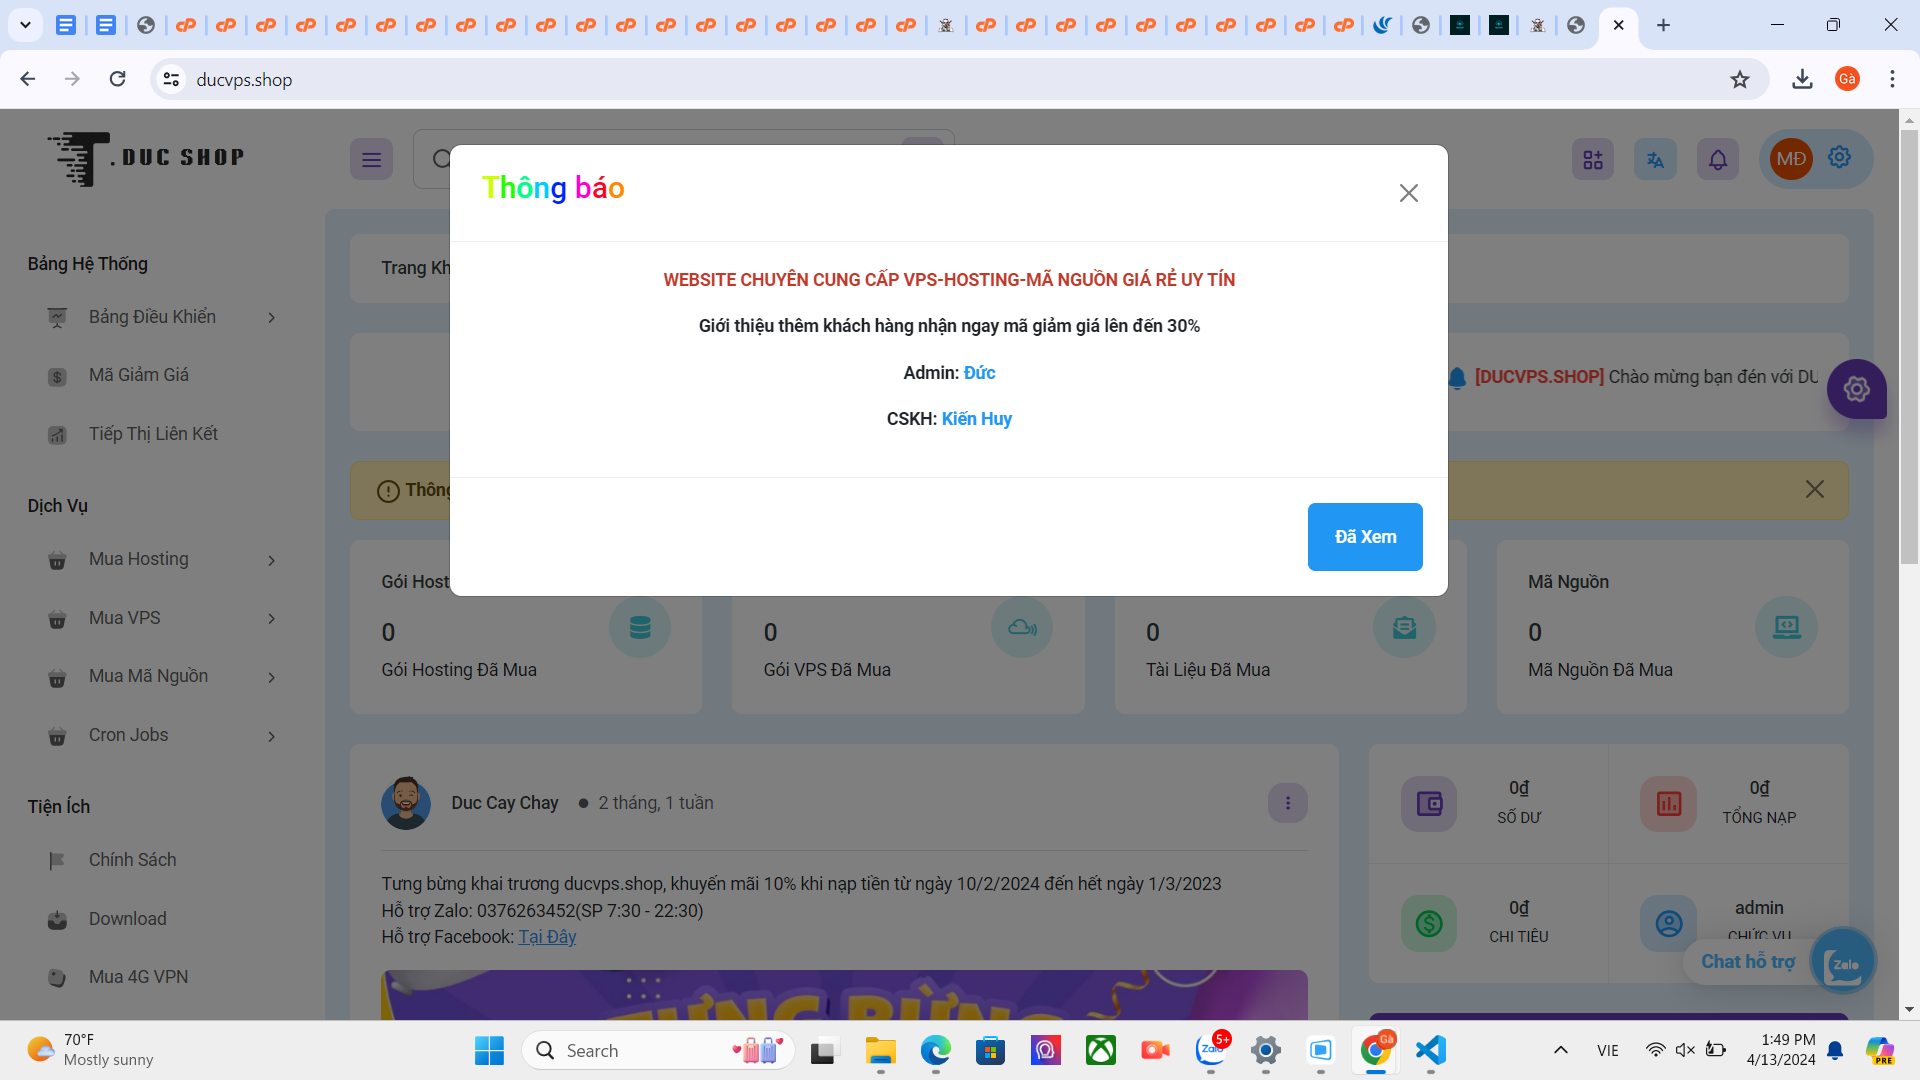This screenshot has height=1080, width=1920.
Task: Open the floating purple settings gear
Action: click(x=1856, y=389)
